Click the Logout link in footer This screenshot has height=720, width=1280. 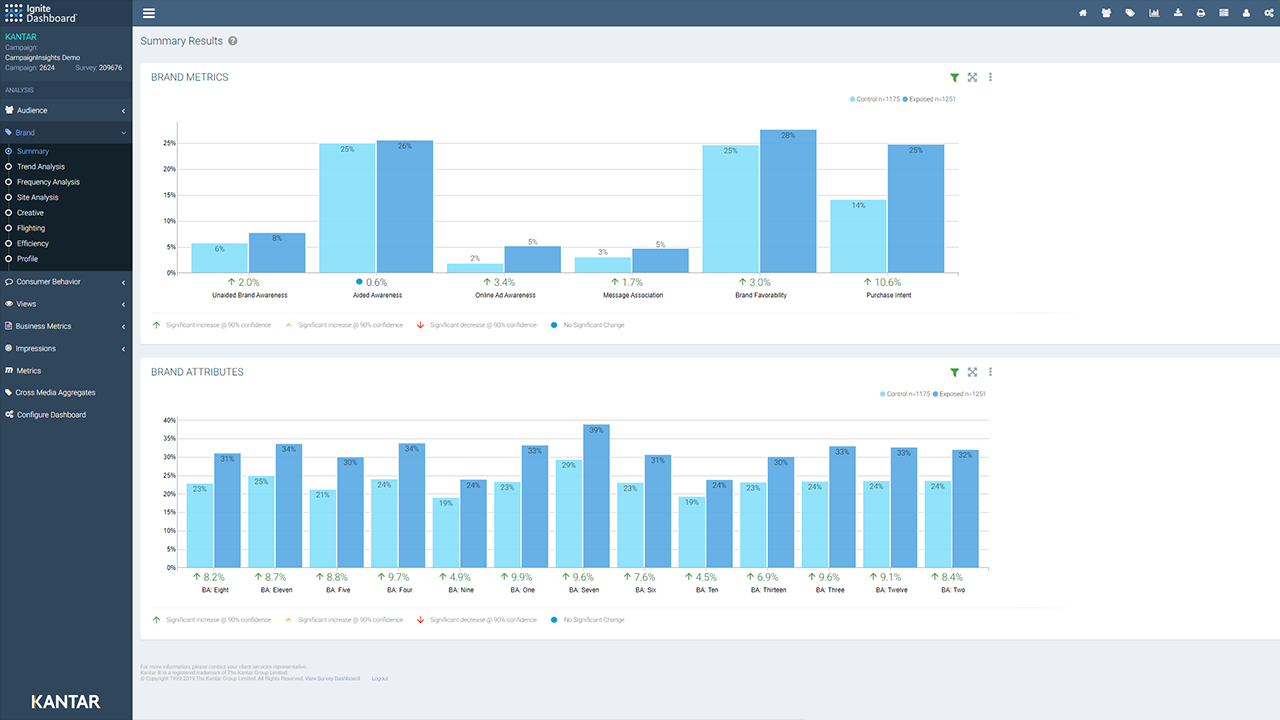click(x=379, y=679)
